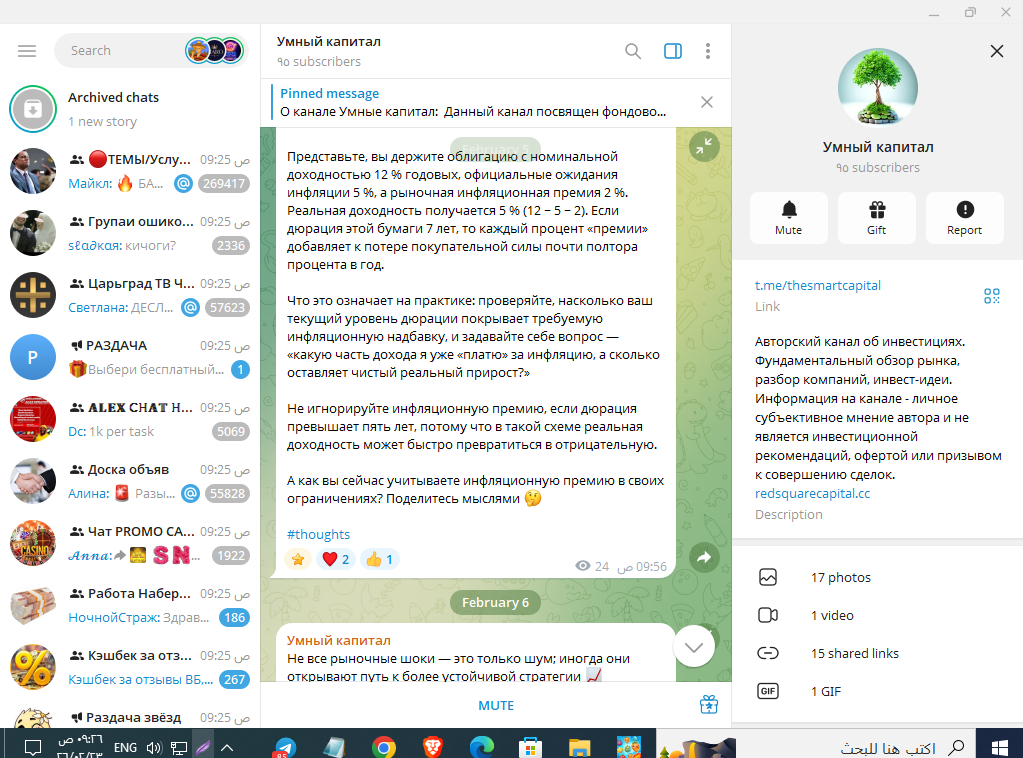Click the @ mention badge on Доска объяв
The height and width of the screenshot is (758, 1023).
[x=191, y=493]
